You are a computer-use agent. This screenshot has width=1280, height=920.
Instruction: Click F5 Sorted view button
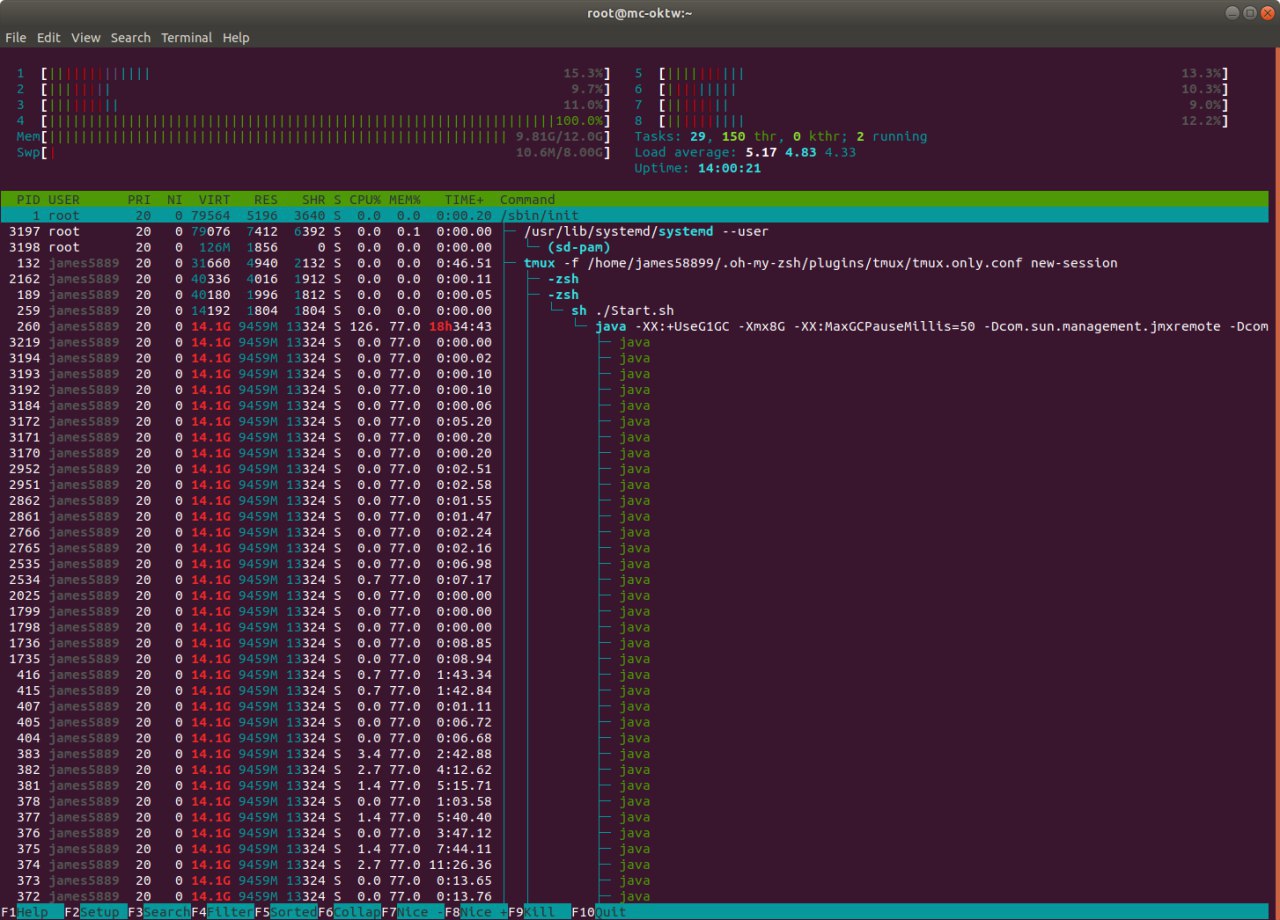tap(286, 912)
